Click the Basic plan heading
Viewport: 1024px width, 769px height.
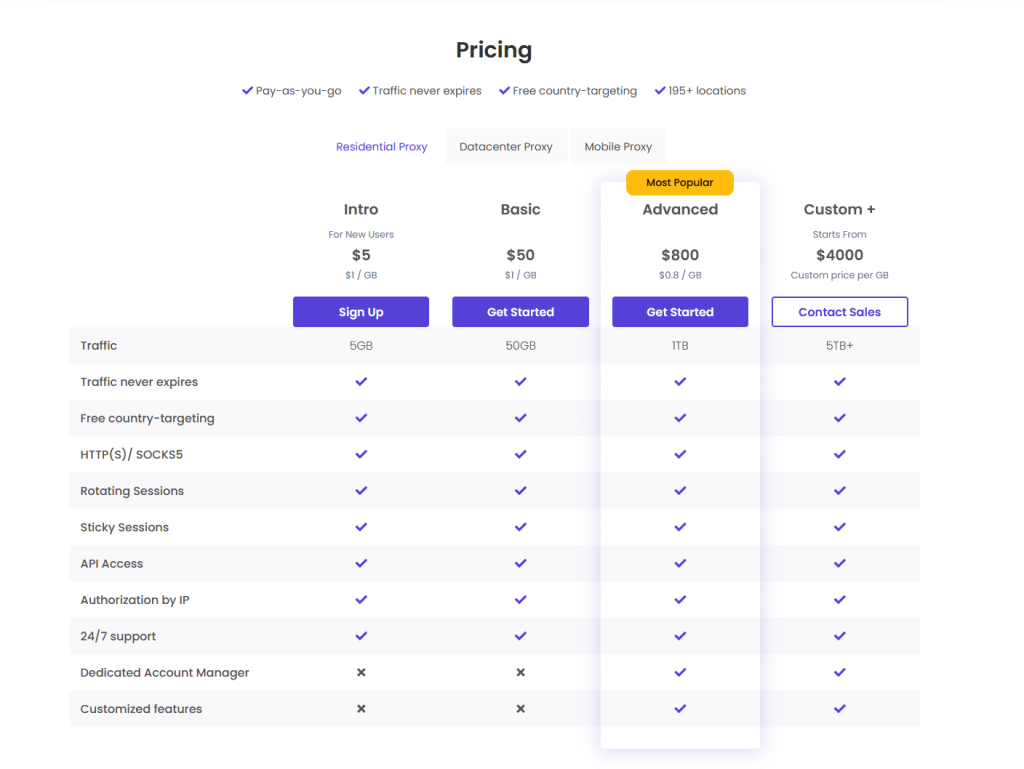(520, 210)
